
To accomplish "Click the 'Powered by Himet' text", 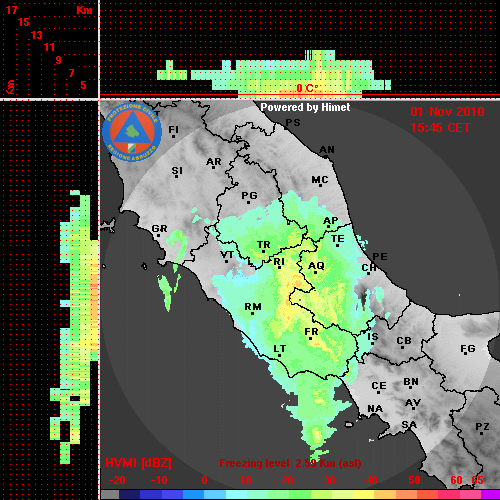I will point(305,107).
